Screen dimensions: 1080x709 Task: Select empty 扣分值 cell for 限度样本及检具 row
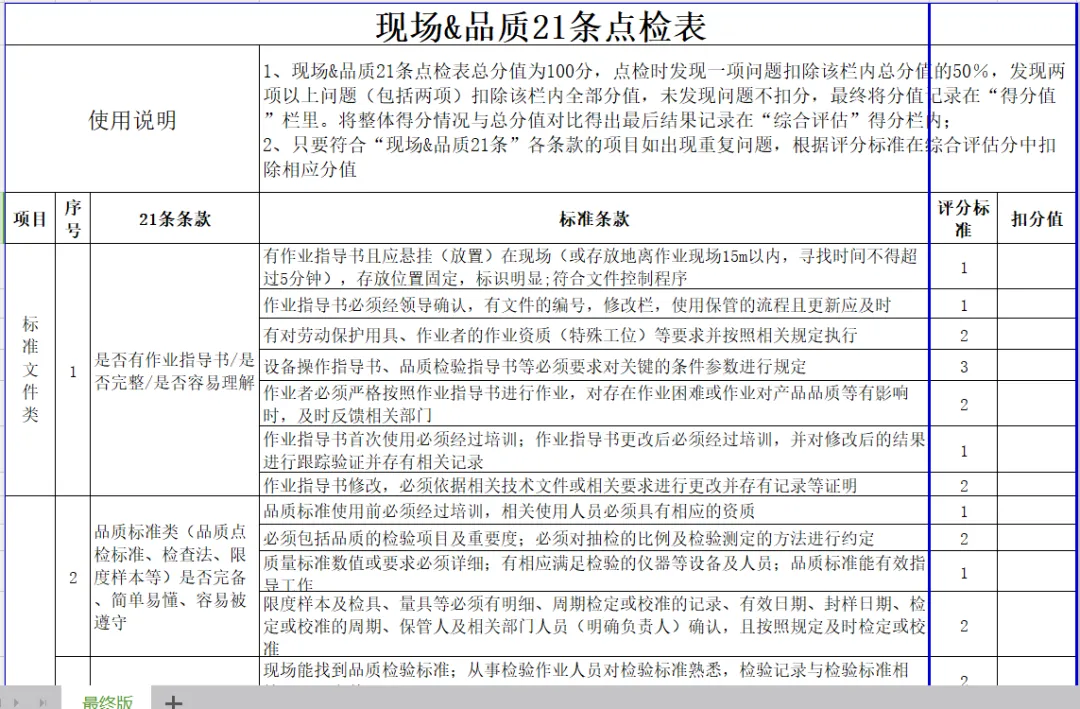pyautogui.click(x=1037, y=624)
